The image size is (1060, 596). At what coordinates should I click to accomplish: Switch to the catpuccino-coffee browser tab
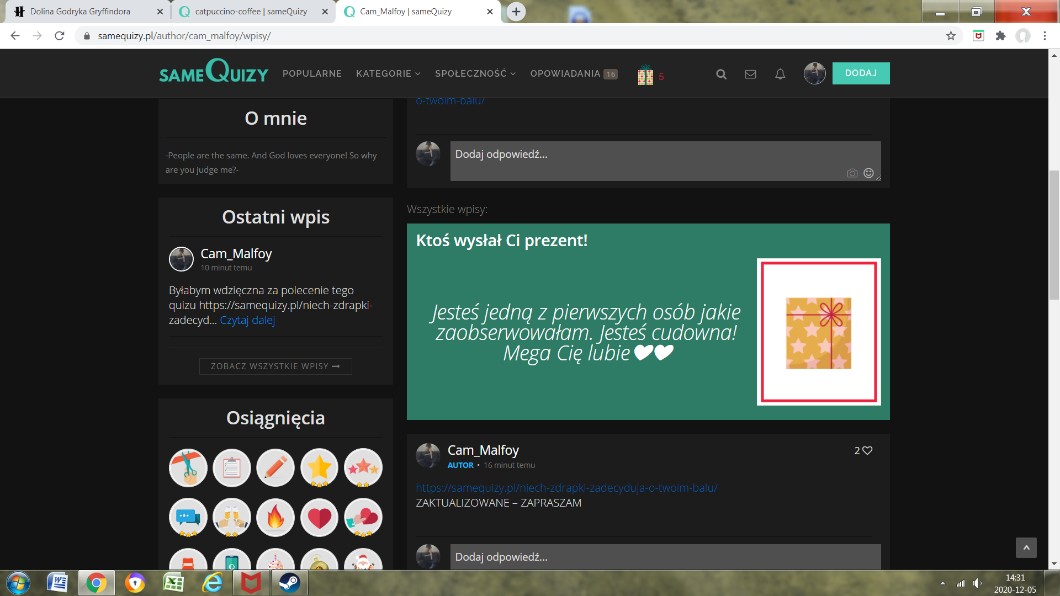point(249,12)
